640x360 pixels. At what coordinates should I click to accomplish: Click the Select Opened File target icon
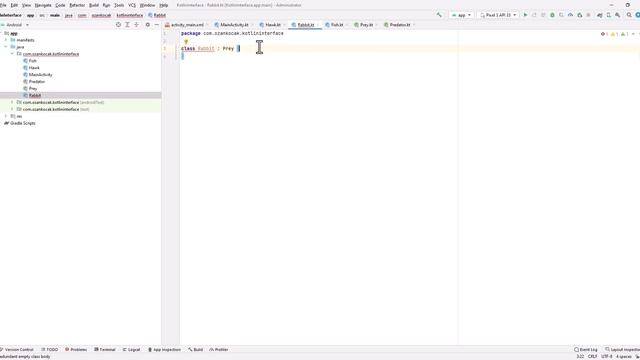coord(118,25)
